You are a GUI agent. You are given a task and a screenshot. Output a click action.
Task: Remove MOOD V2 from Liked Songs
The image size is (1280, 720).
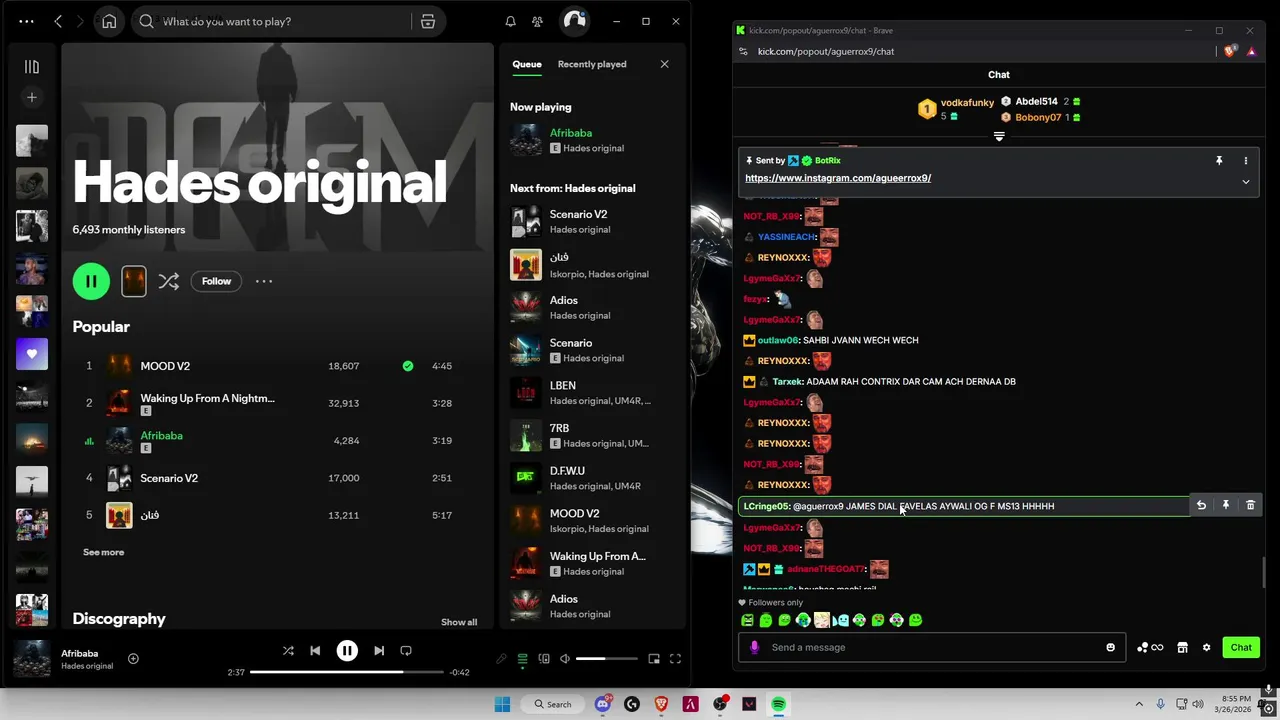click(408, 366)
